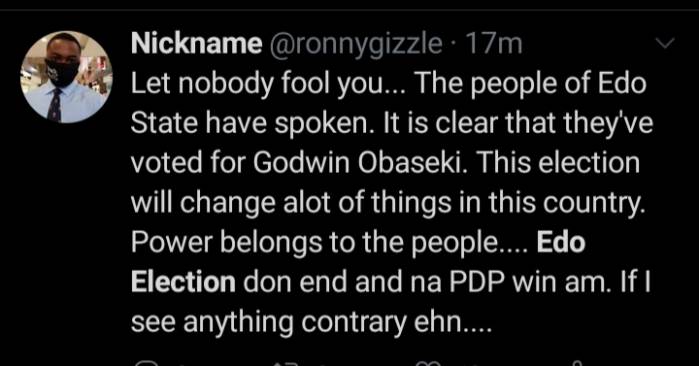The width and height of the screenshot is (699, 366).
Task: Tap the retweet icon under the tweet
Action: point(285,363)
